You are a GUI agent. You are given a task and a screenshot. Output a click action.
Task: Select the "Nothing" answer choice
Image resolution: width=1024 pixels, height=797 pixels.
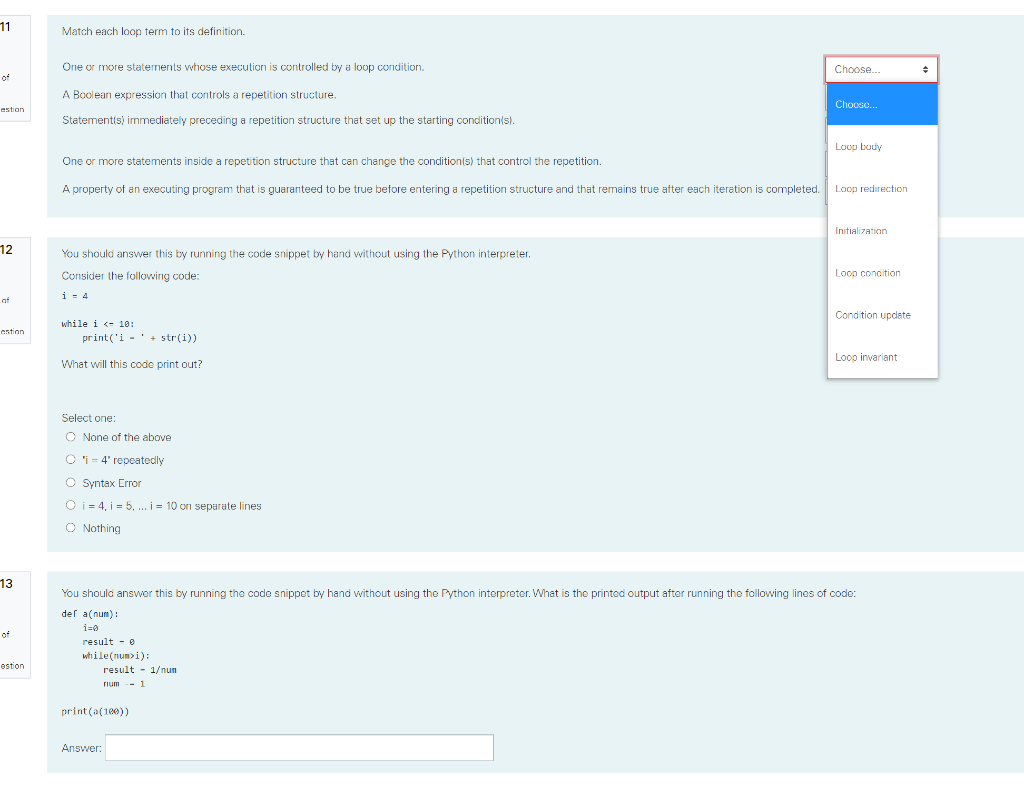point(71,528)
